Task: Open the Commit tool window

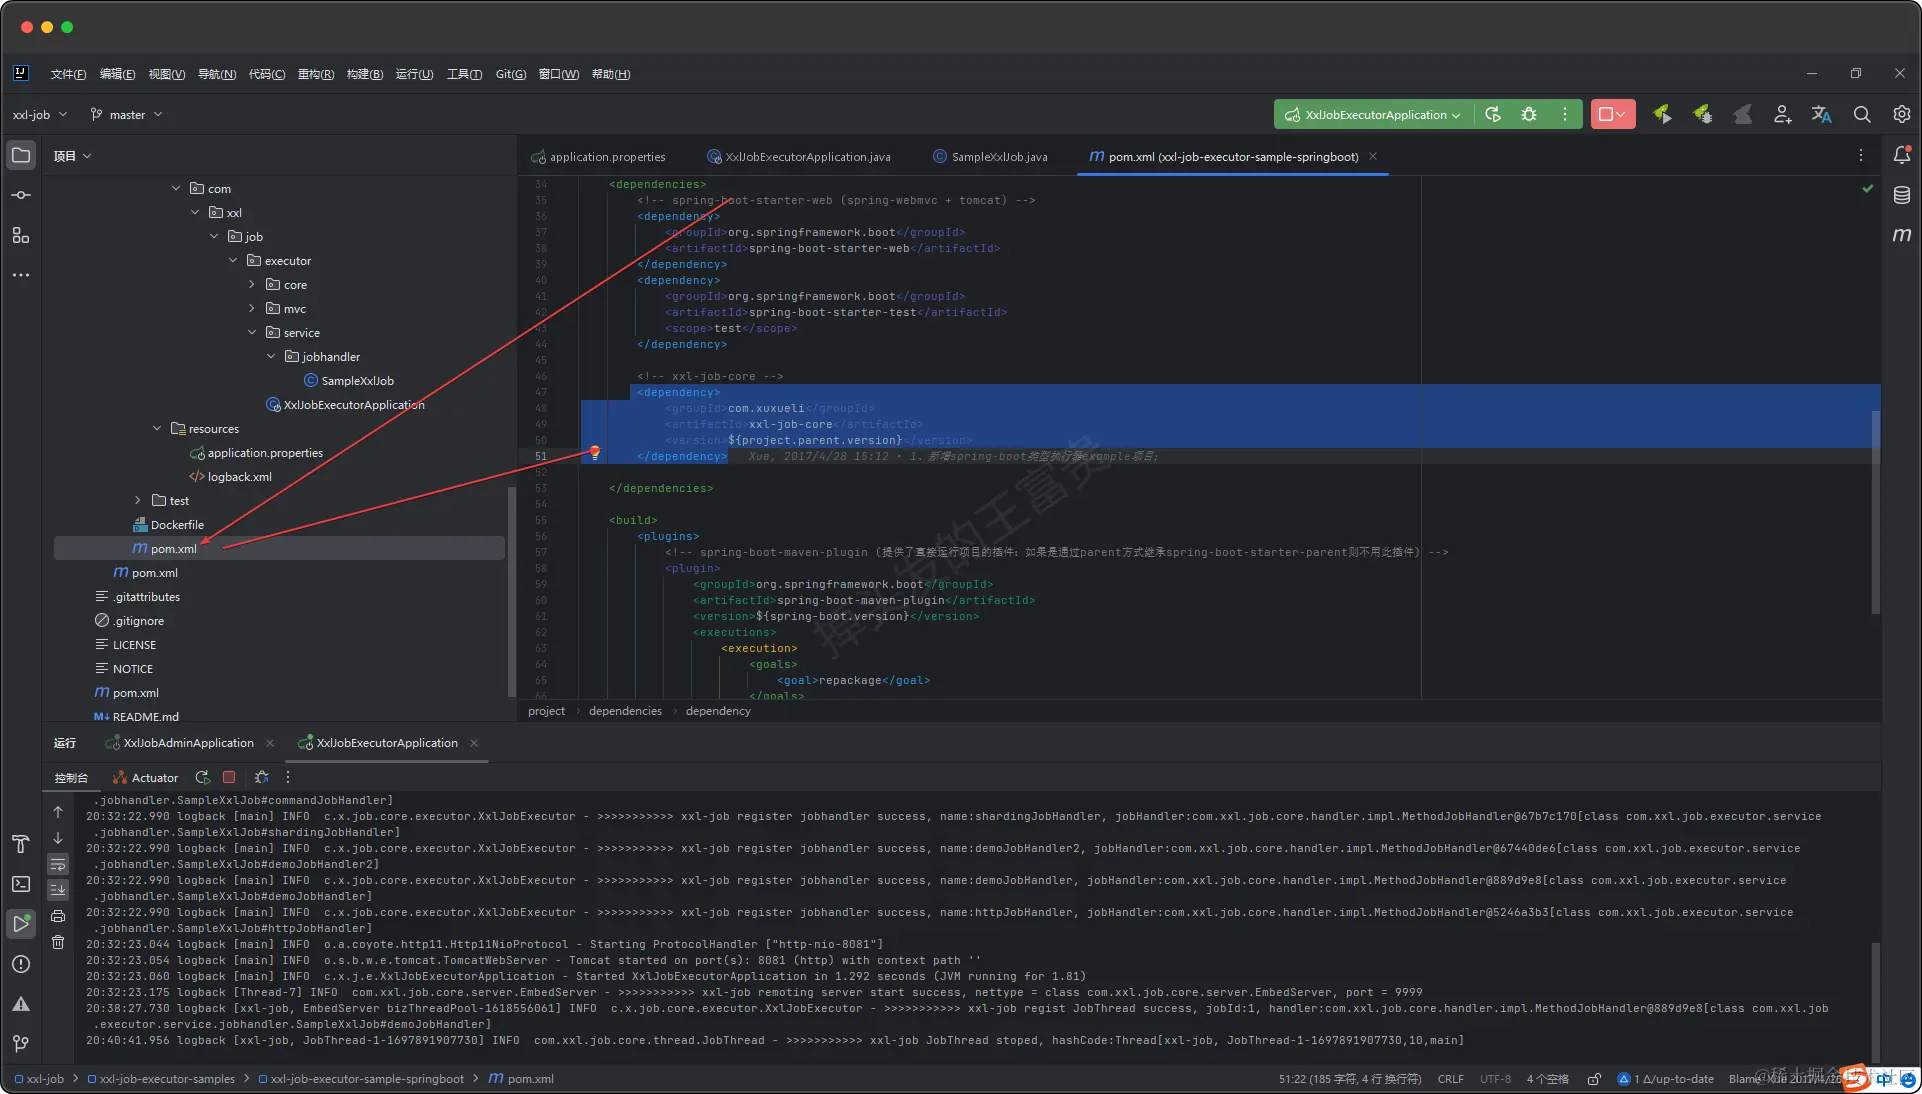Action: pyautogui.click(x=20, y=195)
